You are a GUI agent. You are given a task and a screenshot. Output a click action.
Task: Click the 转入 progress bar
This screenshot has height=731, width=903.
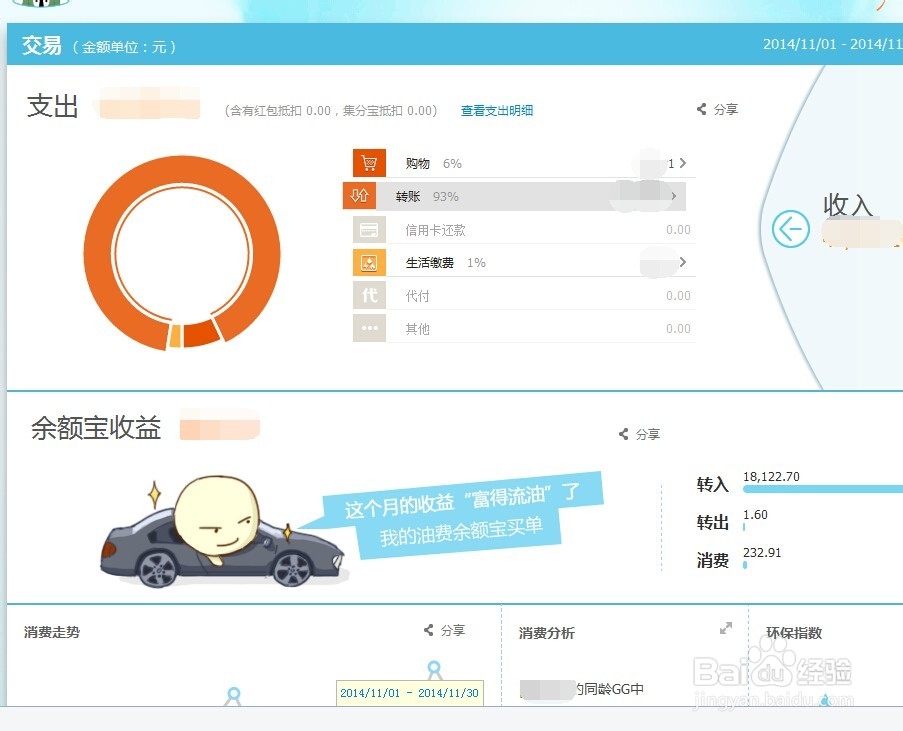tap(823, 489)
